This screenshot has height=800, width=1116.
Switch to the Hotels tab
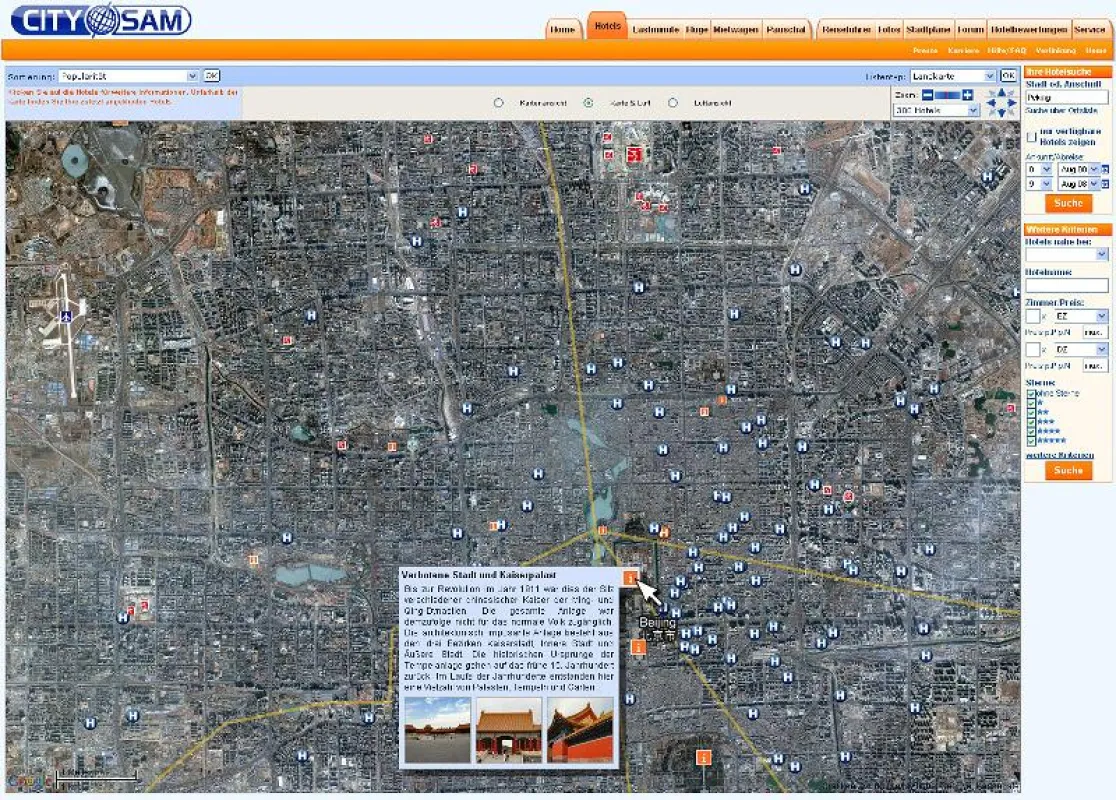click(x=607, y=26)
